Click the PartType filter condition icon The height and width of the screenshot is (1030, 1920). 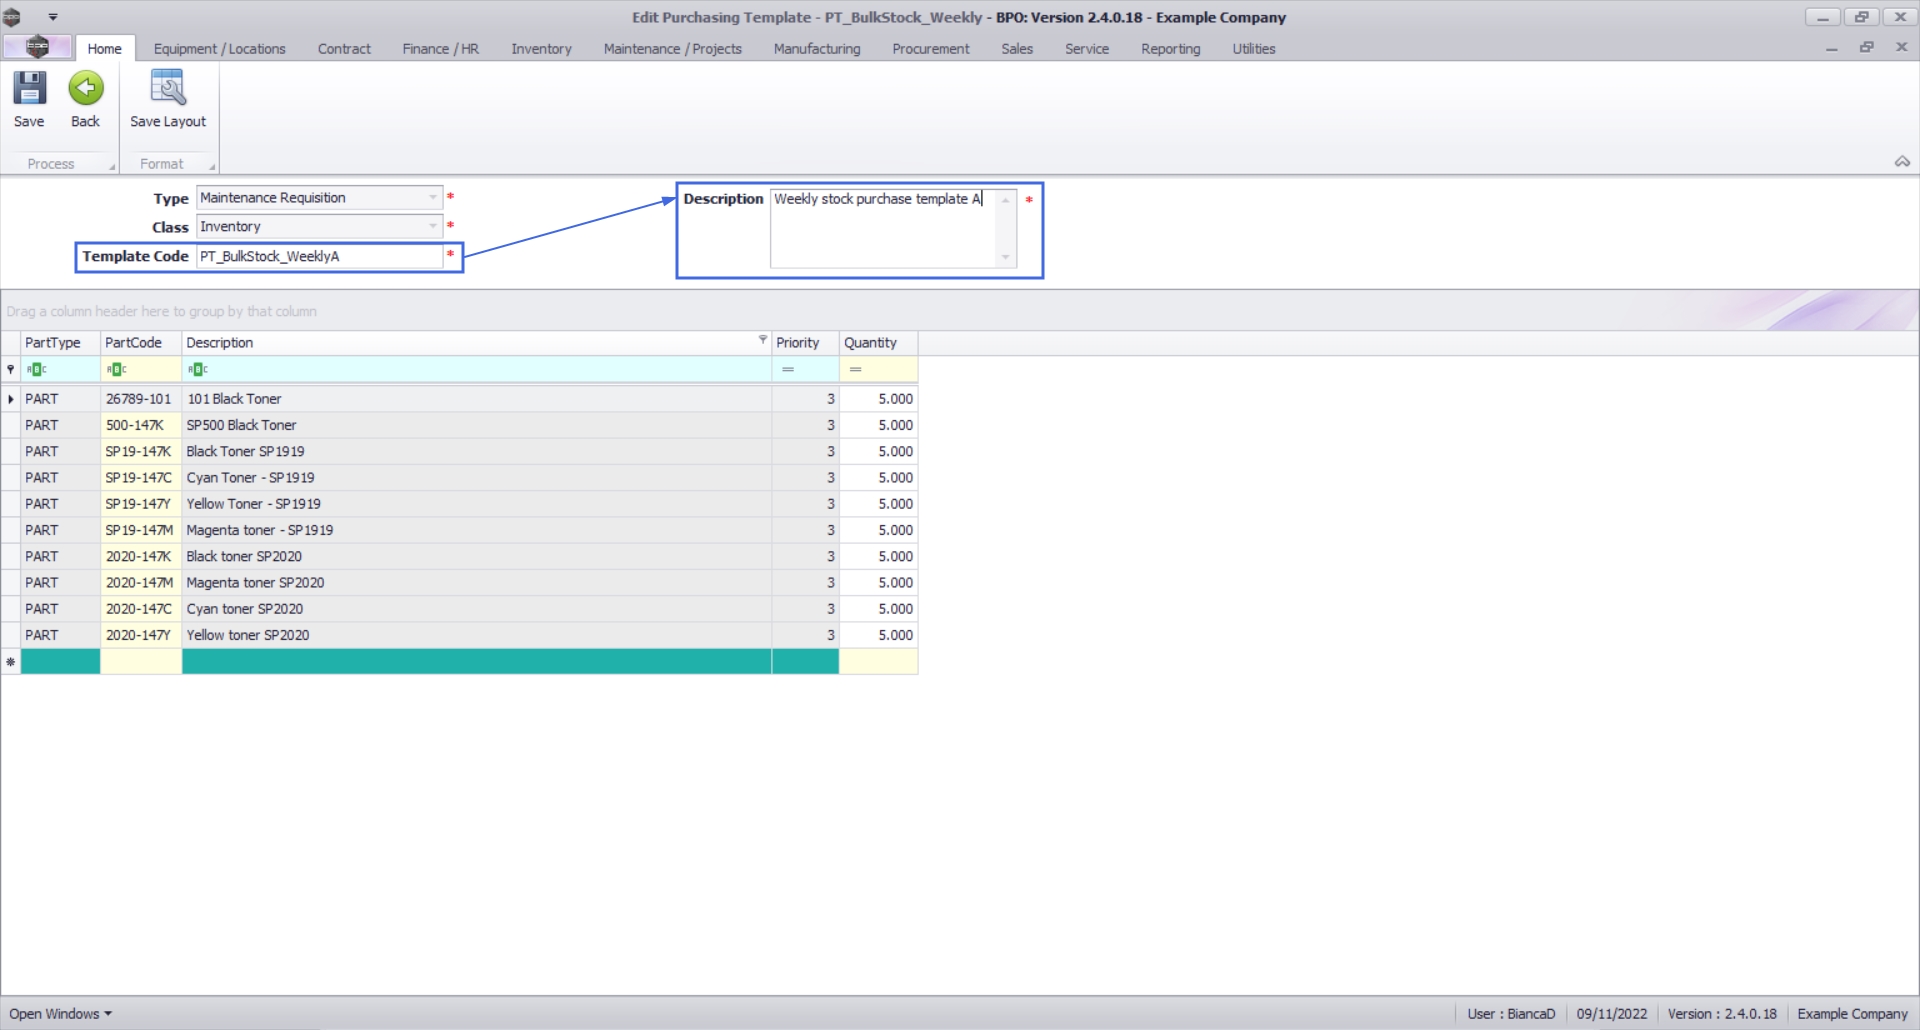tap(36, 370)
